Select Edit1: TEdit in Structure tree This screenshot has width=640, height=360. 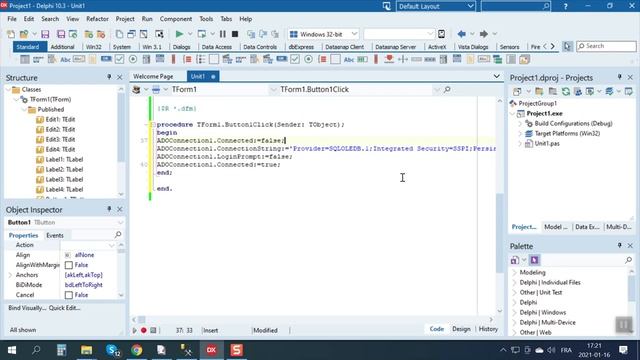click(x=60, y=120)
